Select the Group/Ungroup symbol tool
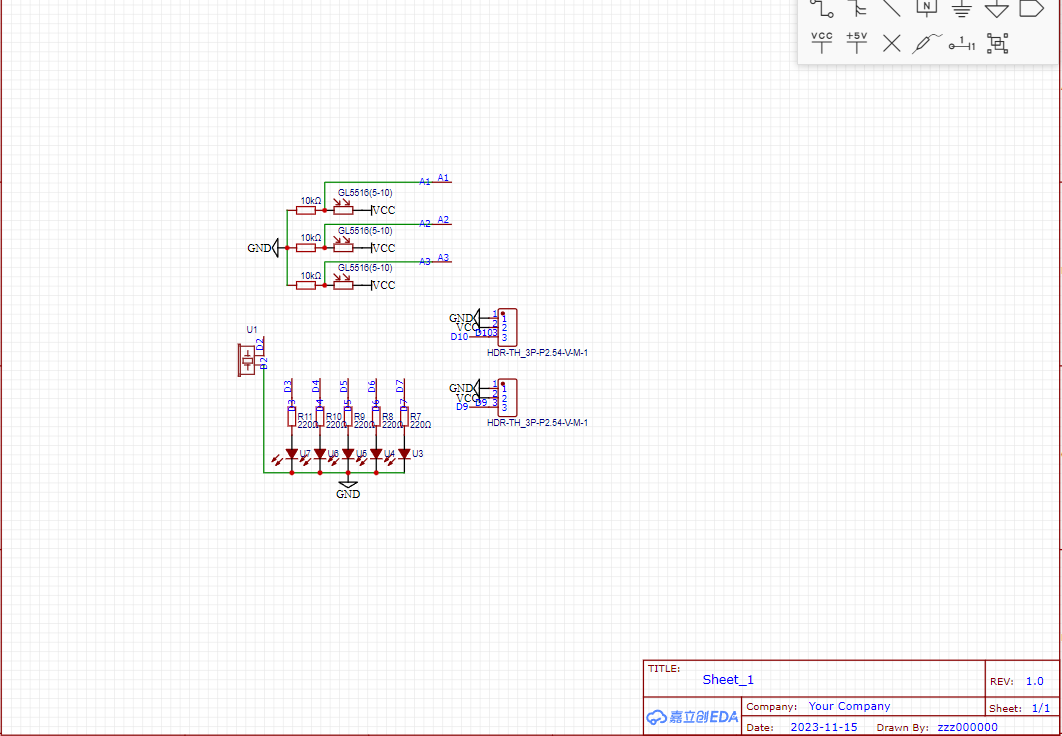 coord(998,44)
